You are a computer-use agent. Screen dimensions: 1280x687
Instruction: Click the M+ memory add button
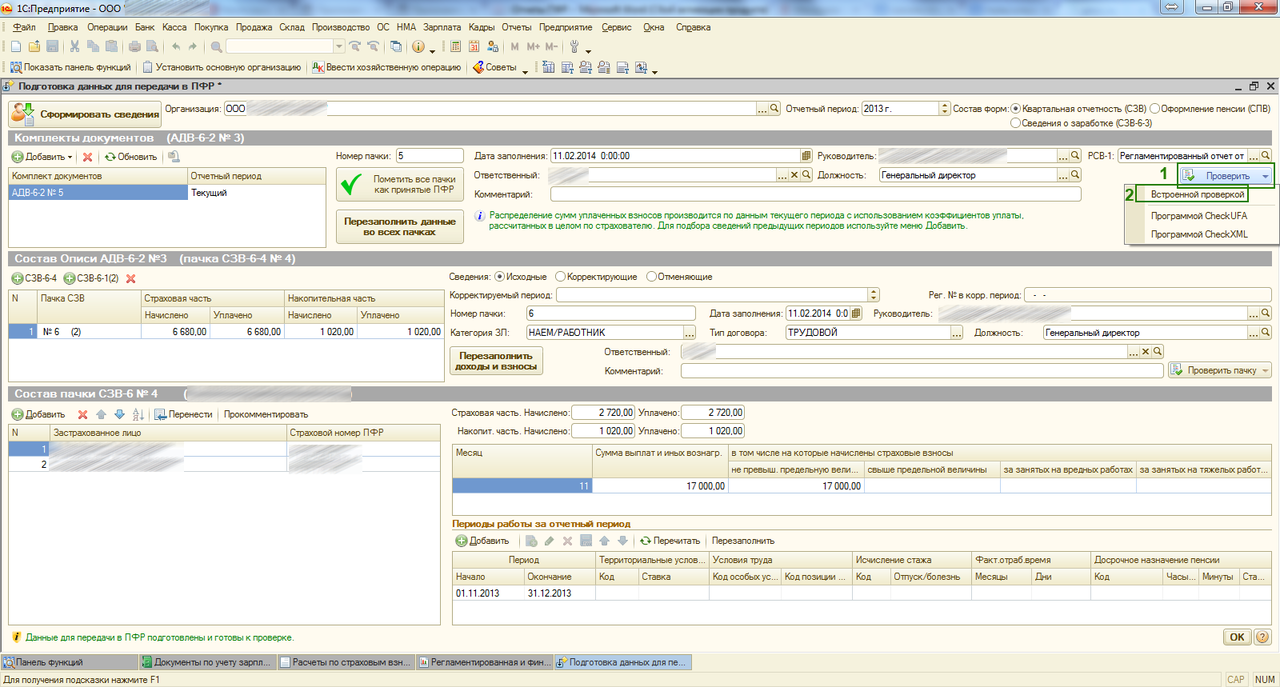click(x=533, y=47)
